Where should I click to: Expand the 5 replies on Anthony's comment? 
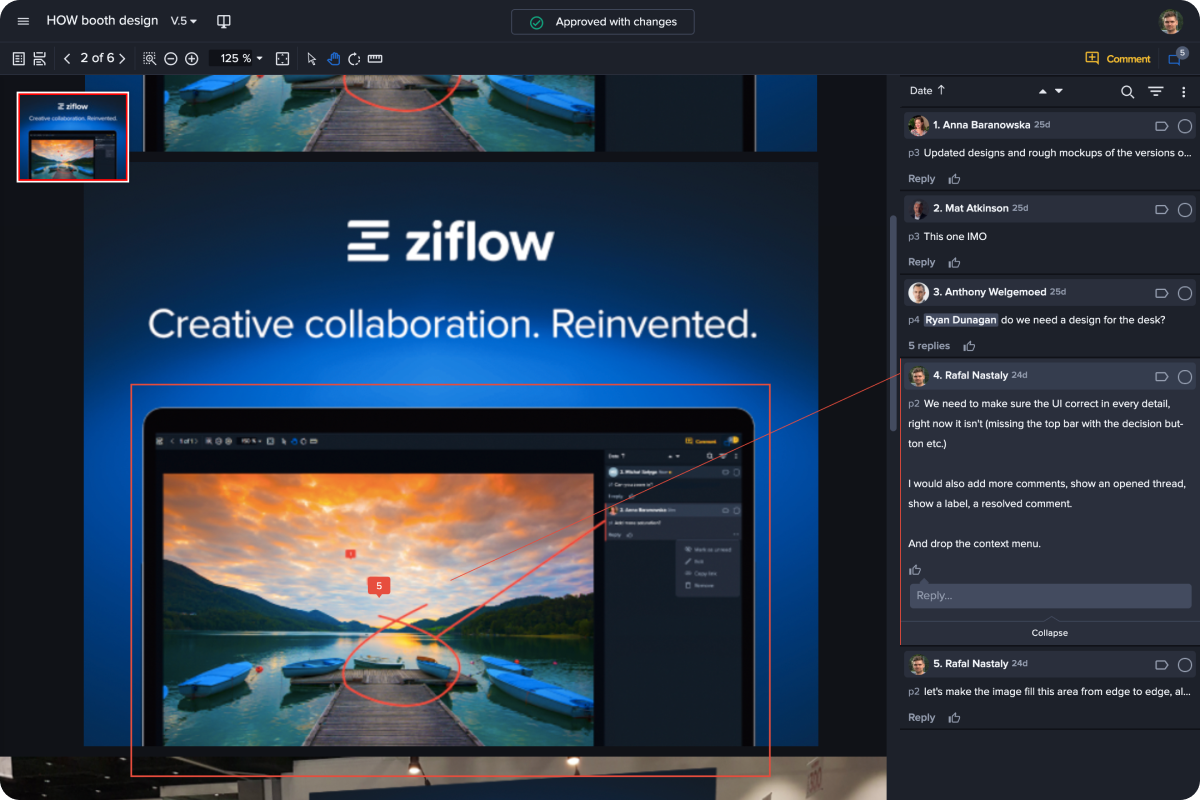pos(929,345)
